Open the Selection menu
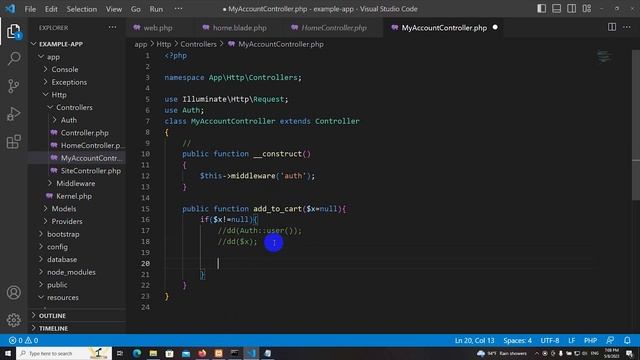 [82, 9]
